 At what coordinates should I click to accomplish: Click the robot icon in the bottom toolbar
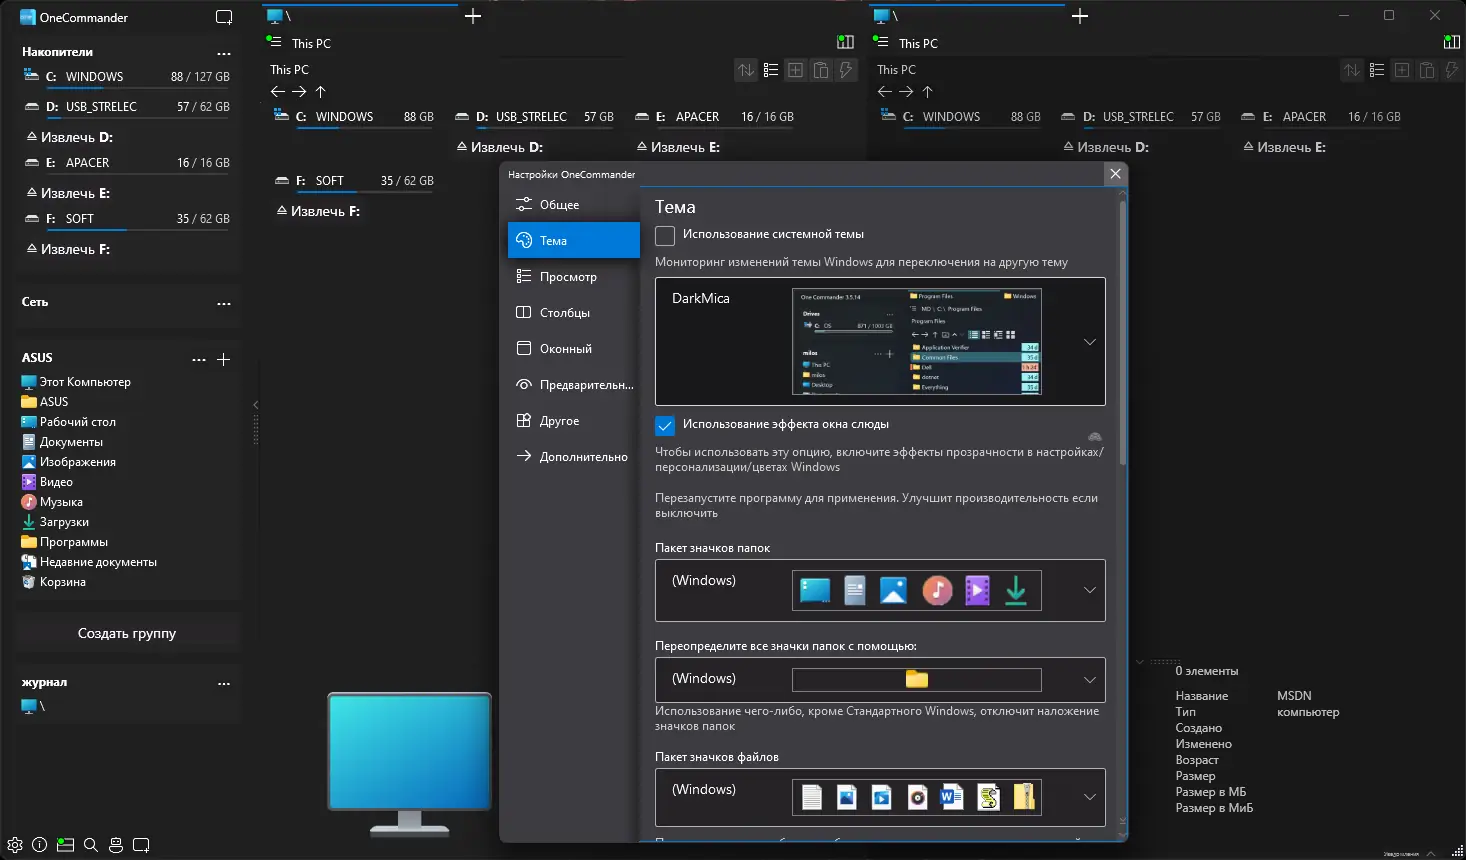[x=116, y=845]
